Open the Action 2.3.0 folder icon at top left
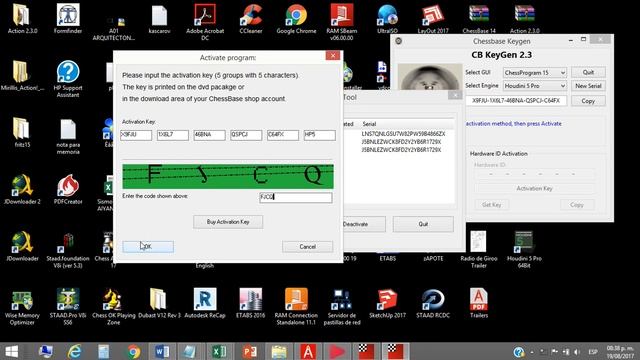 (x=22, y=19)
